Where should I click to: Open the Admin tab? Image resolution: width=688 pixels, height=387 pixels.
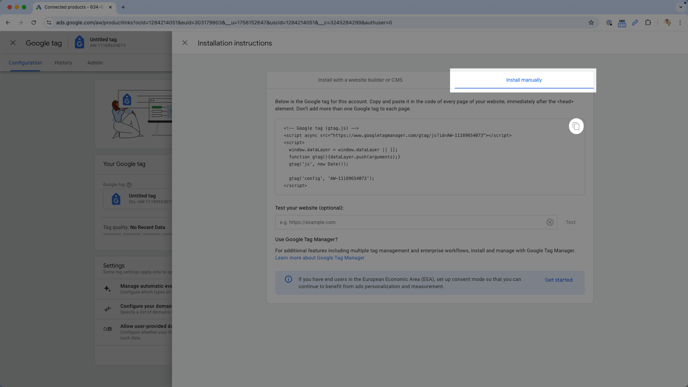pyautogui.click(x=95, y=63)
